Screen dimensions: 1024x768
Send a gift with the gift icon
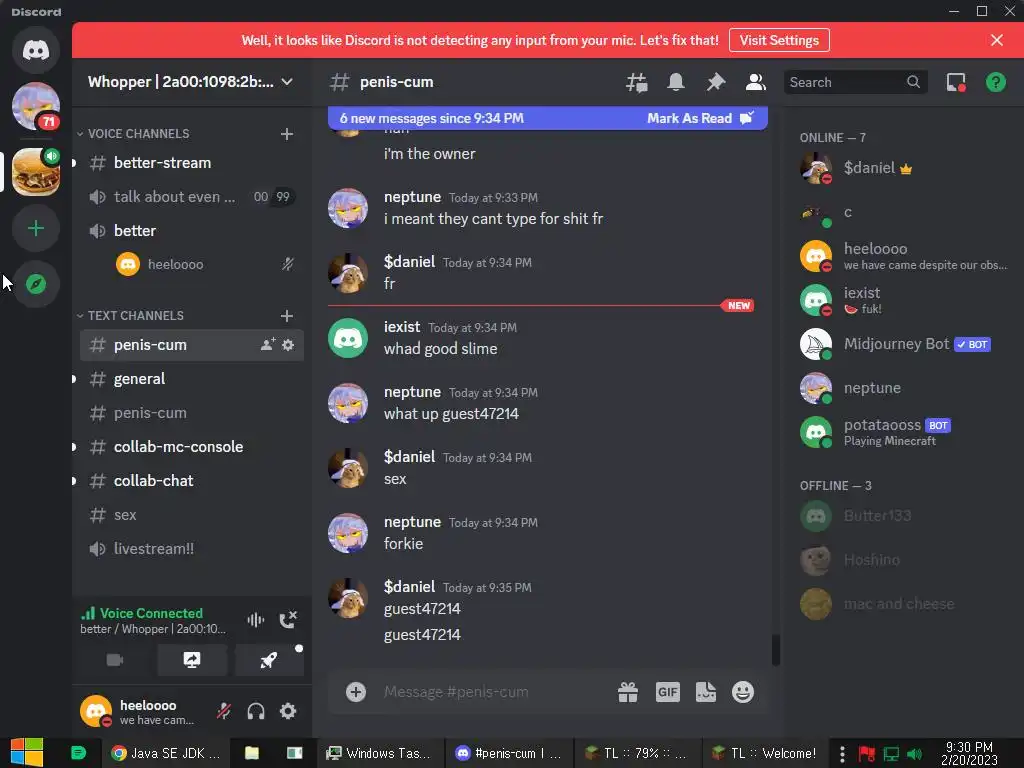pos(628,692)
